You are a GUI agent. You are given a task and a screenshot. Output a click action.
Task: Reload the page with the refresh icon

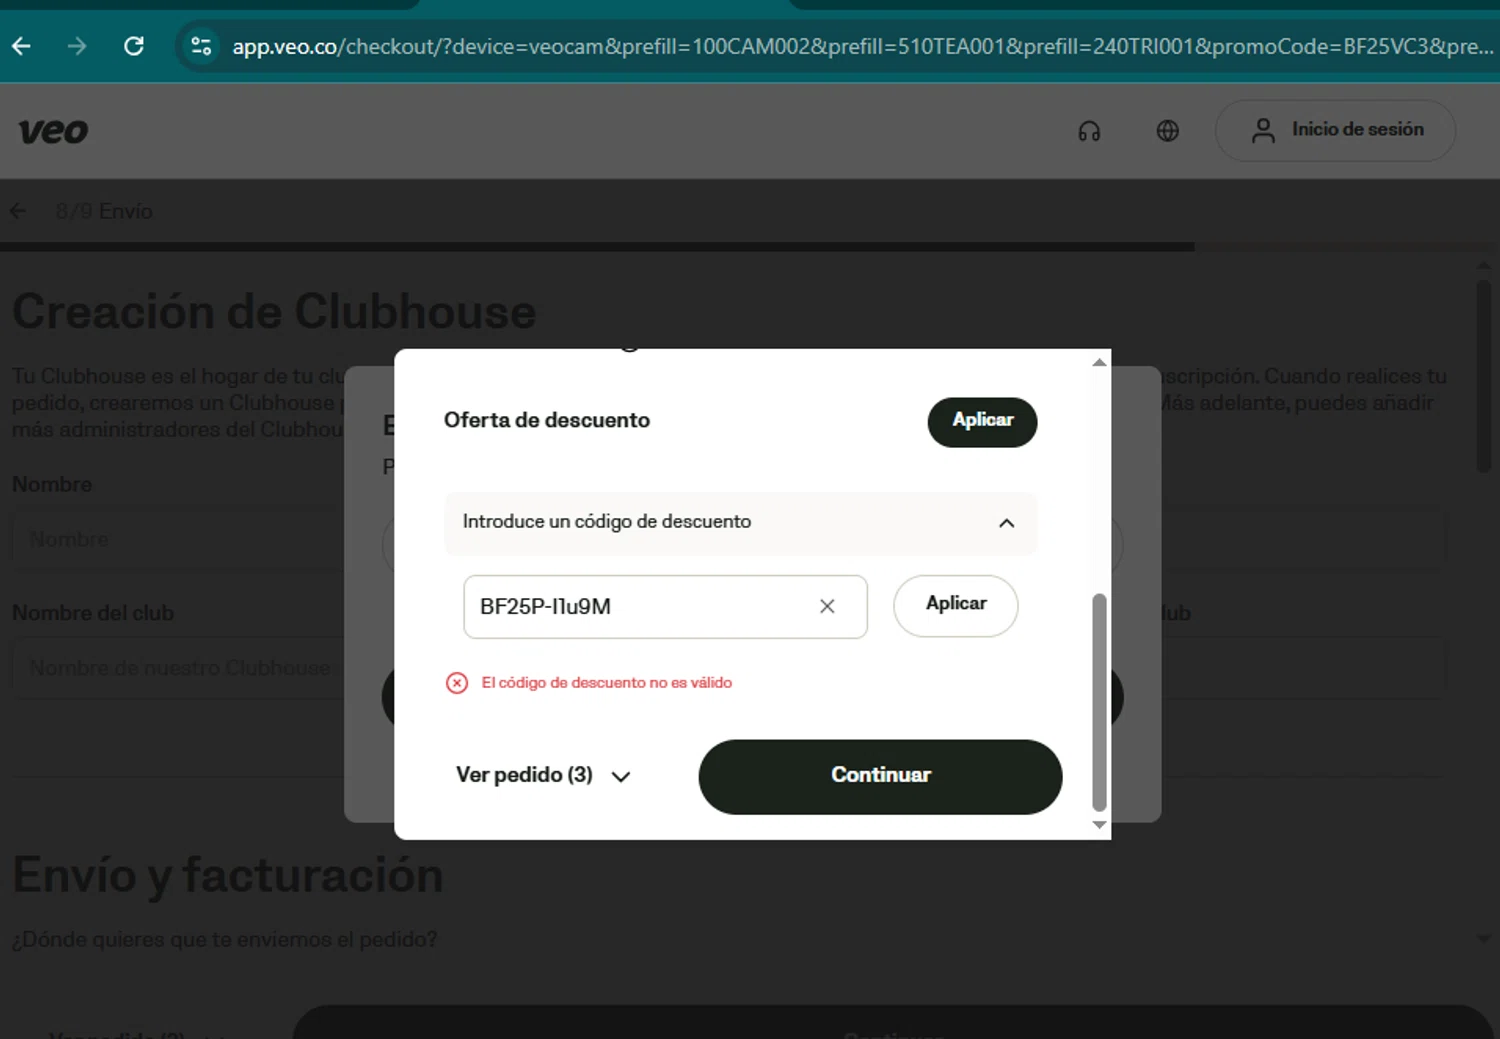[134, 46]
